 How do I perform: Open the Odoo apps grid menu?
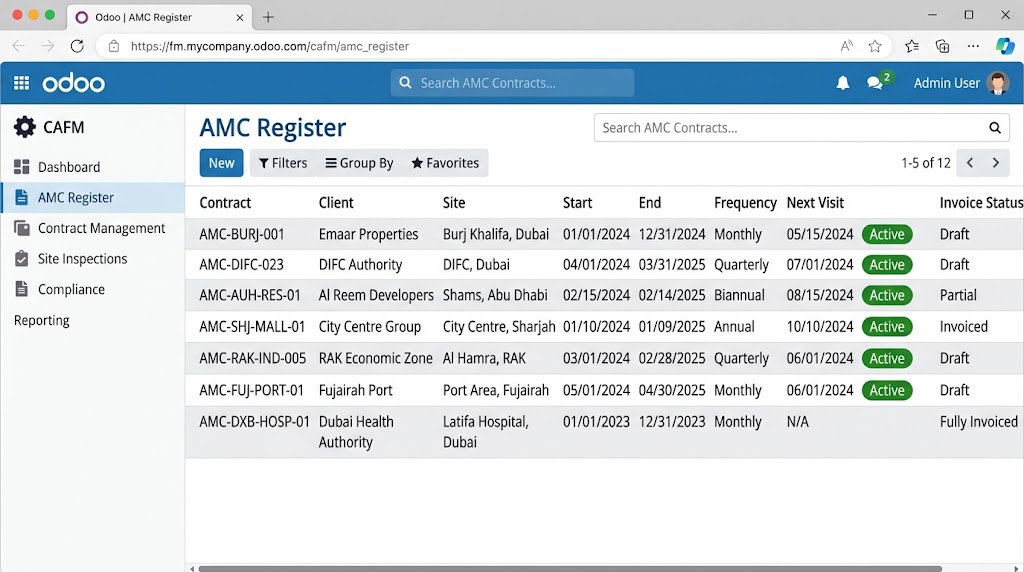[x=22, y=83]
